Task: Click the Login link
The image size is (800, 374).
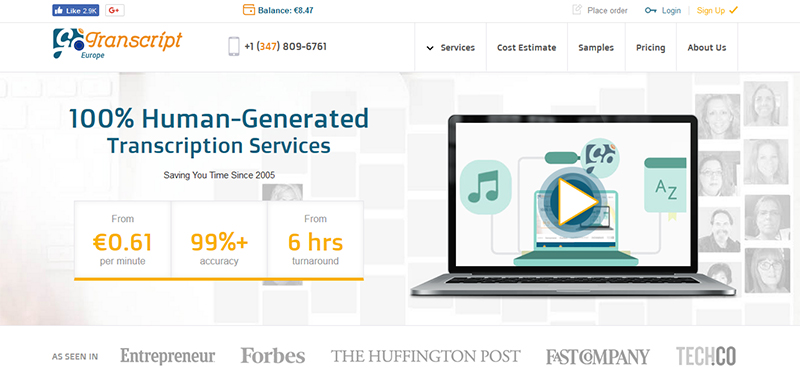Action: [x=671, y=10]
